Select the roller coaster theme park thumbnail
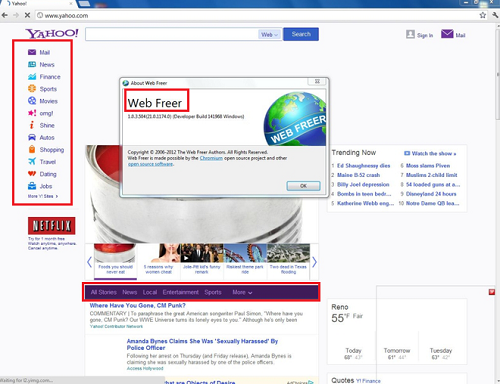Image resolution: width=500 pixels, height=384 pixels. (245, 253)
